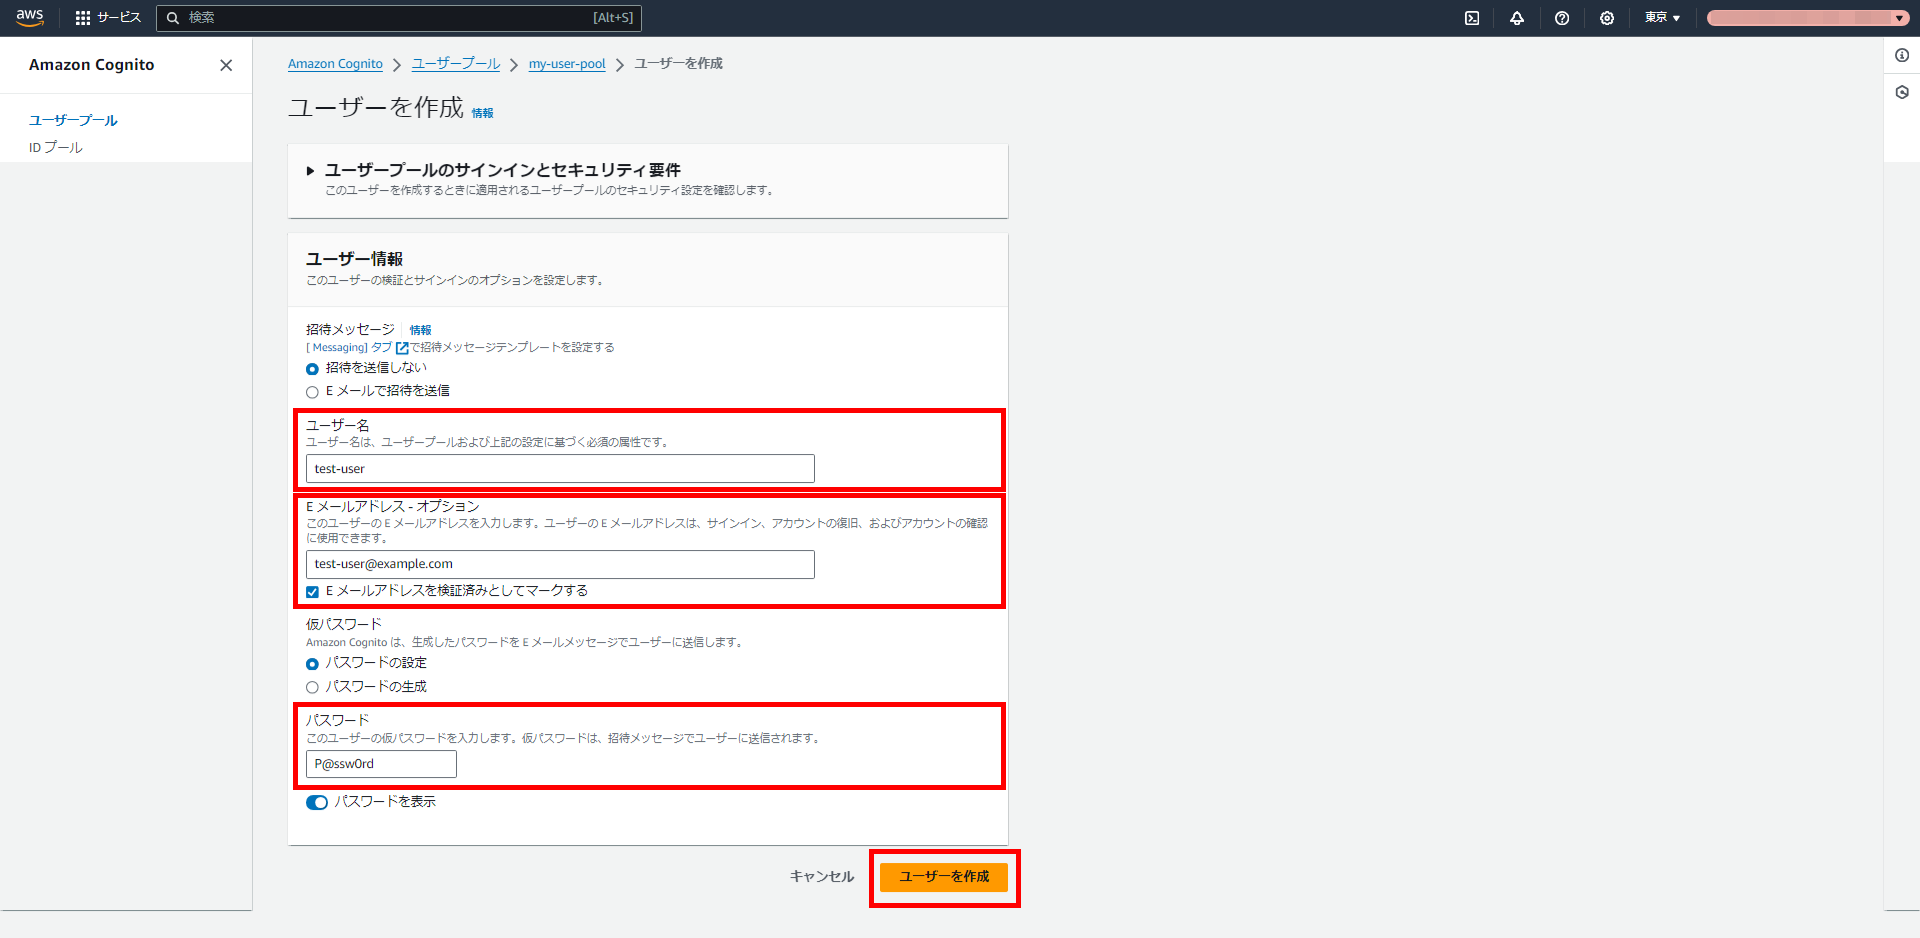Close the Amazon Cognito sidebar with the X
Image resolution: width=1920 pixels, height=938 pixels.
pos(226,65)
